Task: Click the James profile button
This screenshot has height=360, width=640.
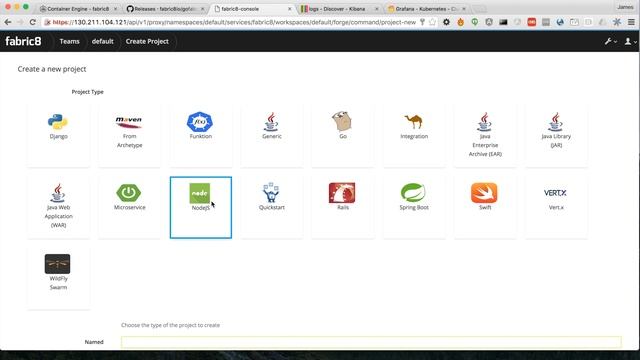Action: [x=624, y=7]
